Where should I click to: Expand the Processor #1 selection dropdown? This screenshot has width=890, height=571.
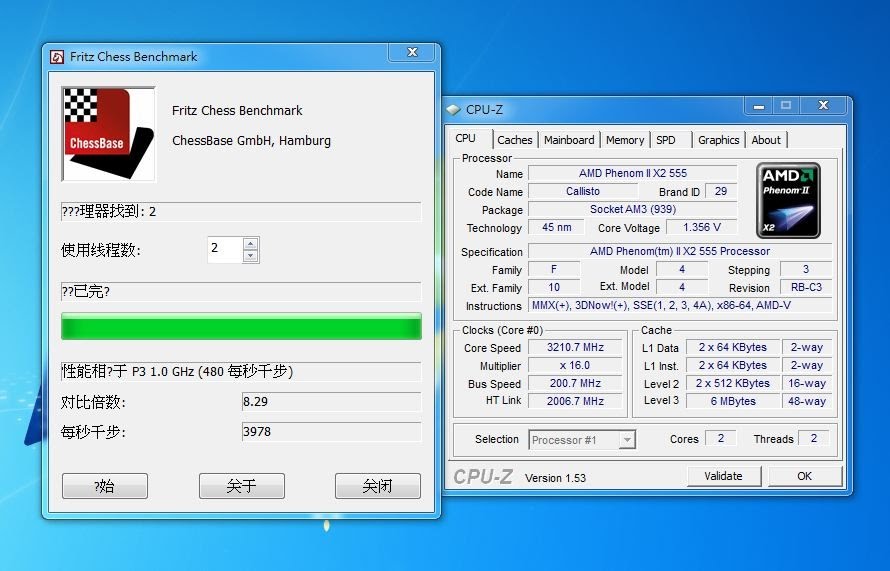tap(627, 440)
